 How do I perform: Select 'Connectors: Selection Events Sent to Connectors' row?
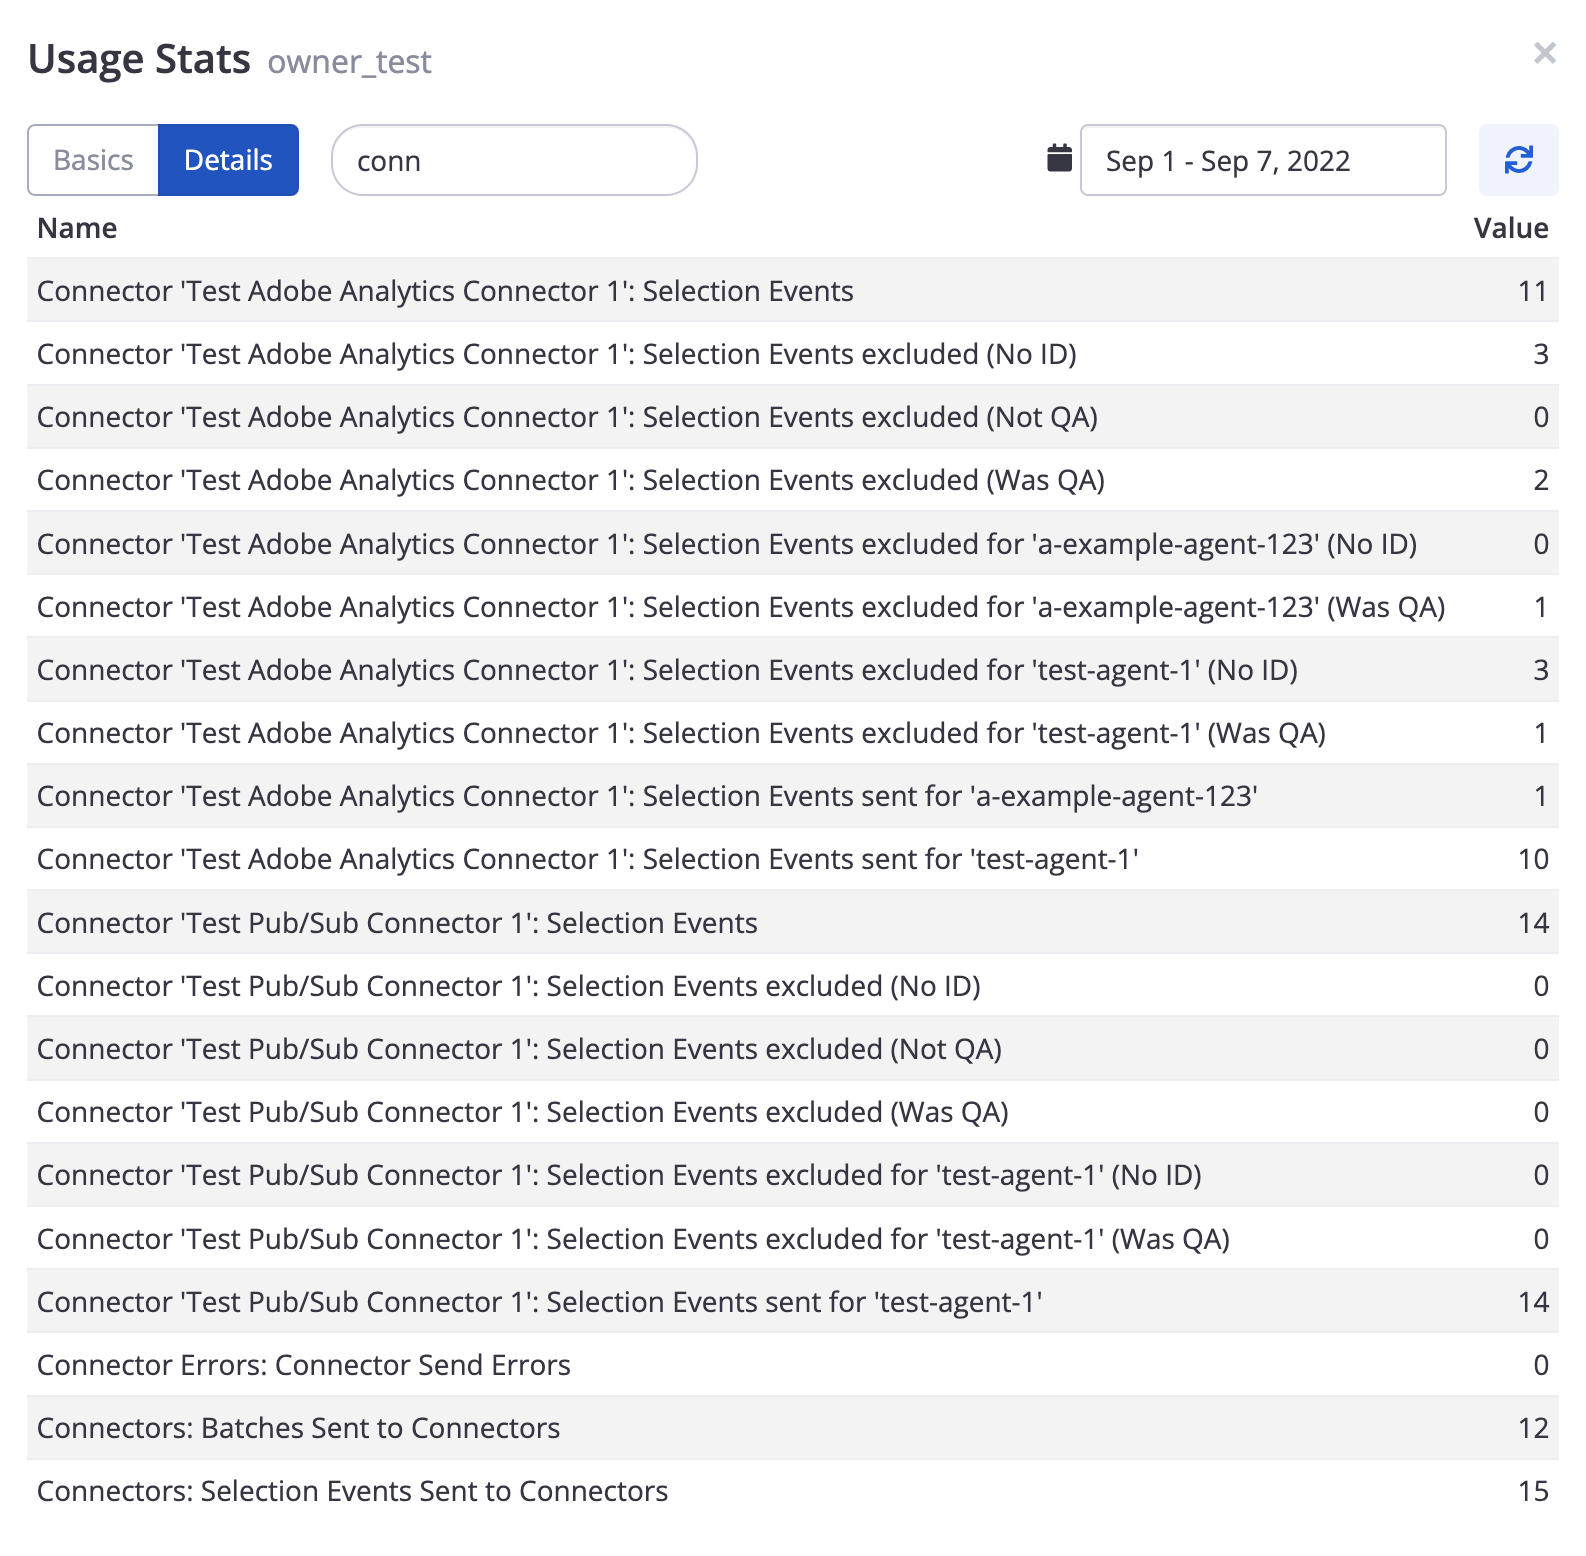pyautogui.click(x=793, y=1491)
